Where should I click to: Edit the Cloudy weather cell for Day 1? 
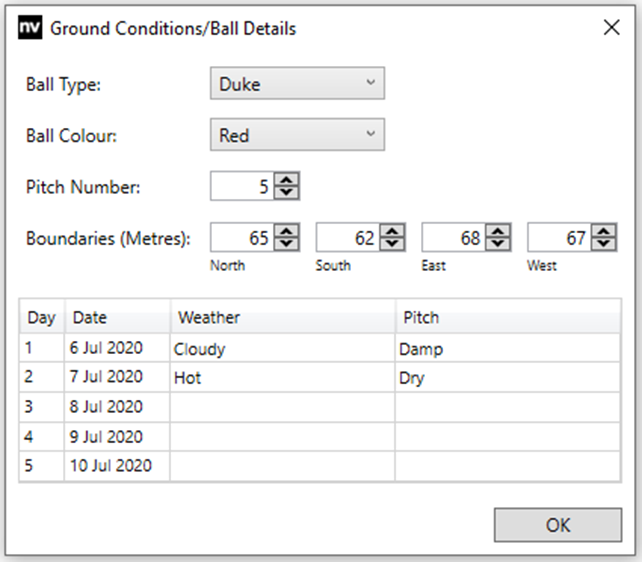(x=282, y=350)
